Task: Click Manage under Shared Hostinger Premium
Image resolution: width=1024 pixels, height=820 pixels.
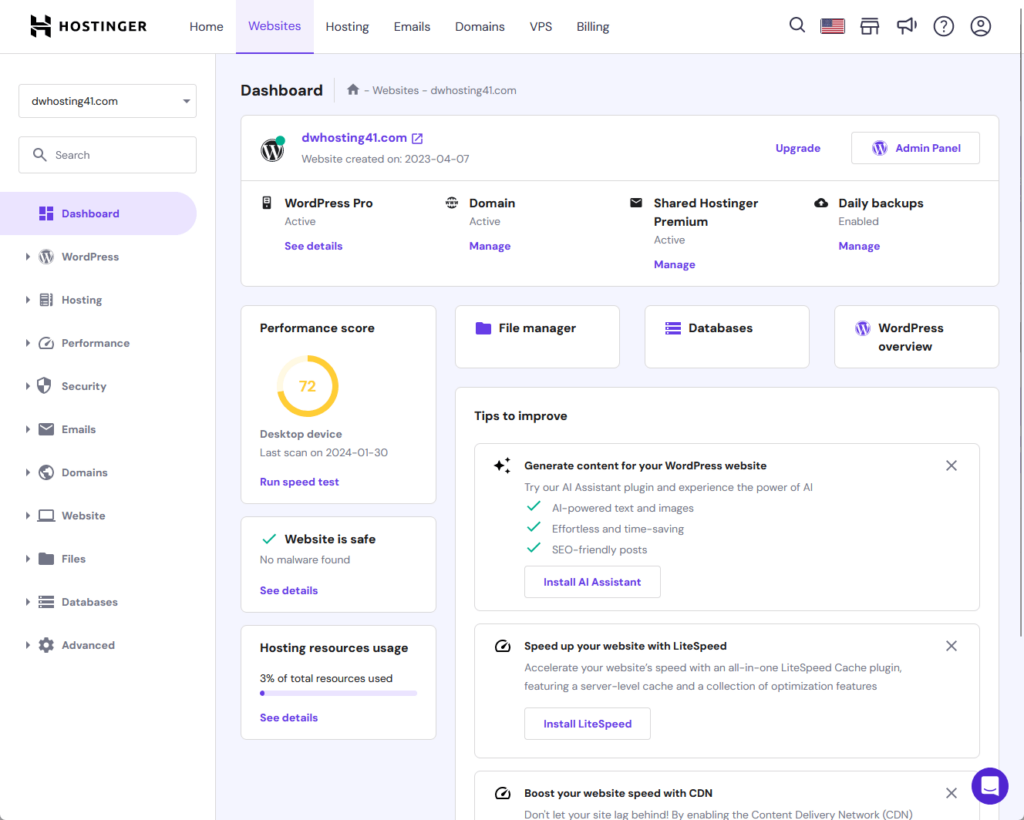Action: tap(674, 264)
